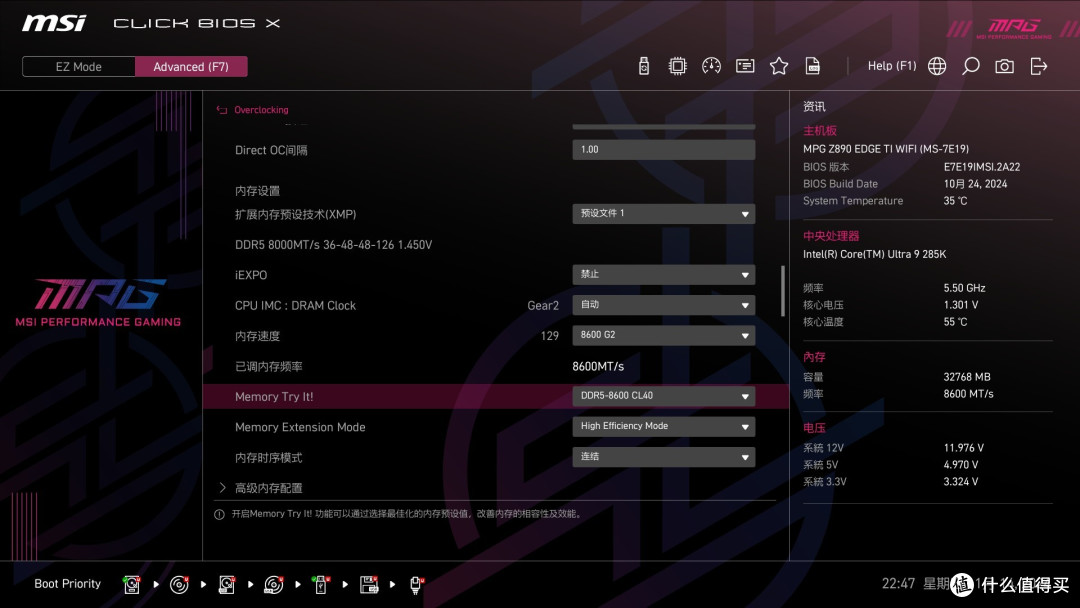The width and height of the screenshot is (1080, 608).
Task: Click the 55 ℃ core temperature value
Action: 955,322
